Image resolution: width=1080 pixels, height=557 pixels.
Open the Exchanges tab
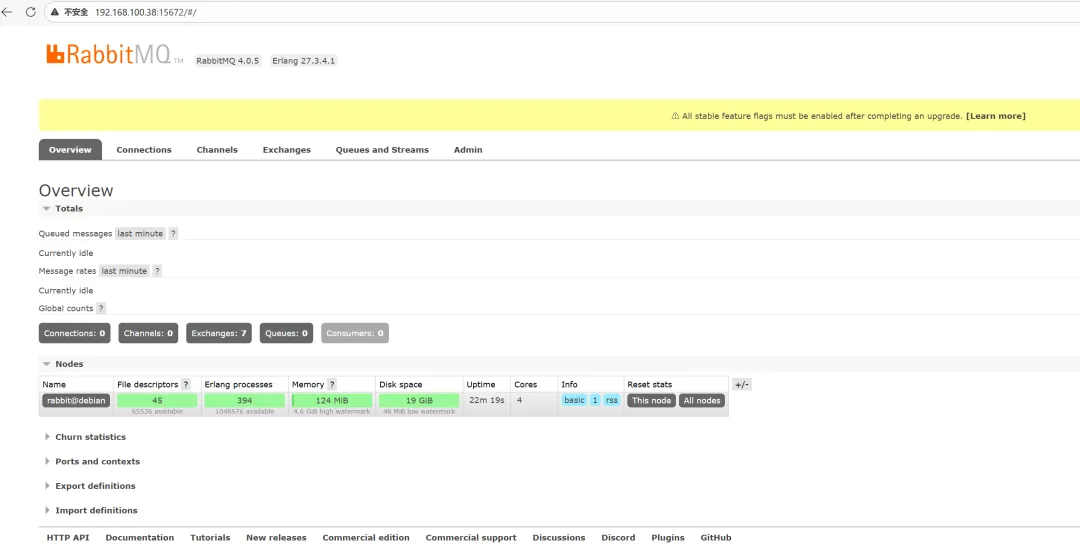click(287, 150)
